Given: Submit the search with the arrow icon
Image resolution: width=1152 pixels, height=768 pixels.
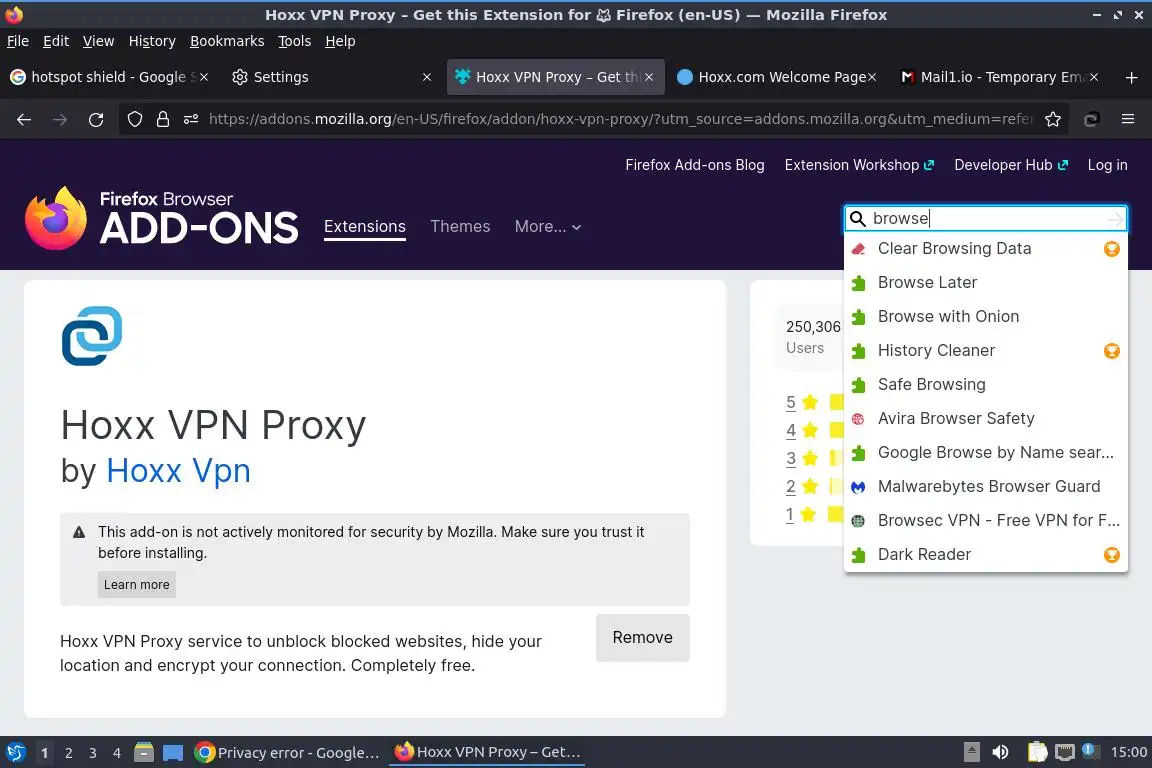Looking at the screenshot, I should pos(1115,219).
